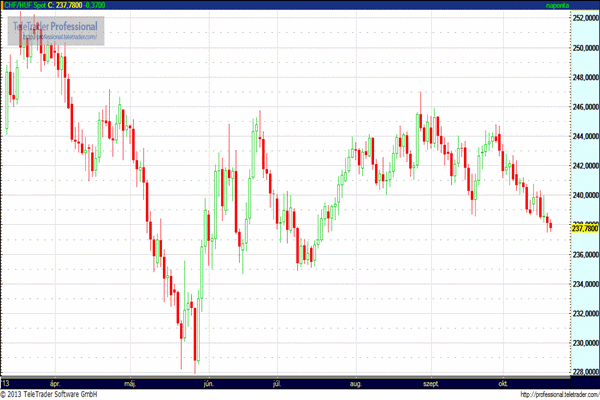
Task: Click the 252,0000 price axis label
Action: click(x=584, y=18)
